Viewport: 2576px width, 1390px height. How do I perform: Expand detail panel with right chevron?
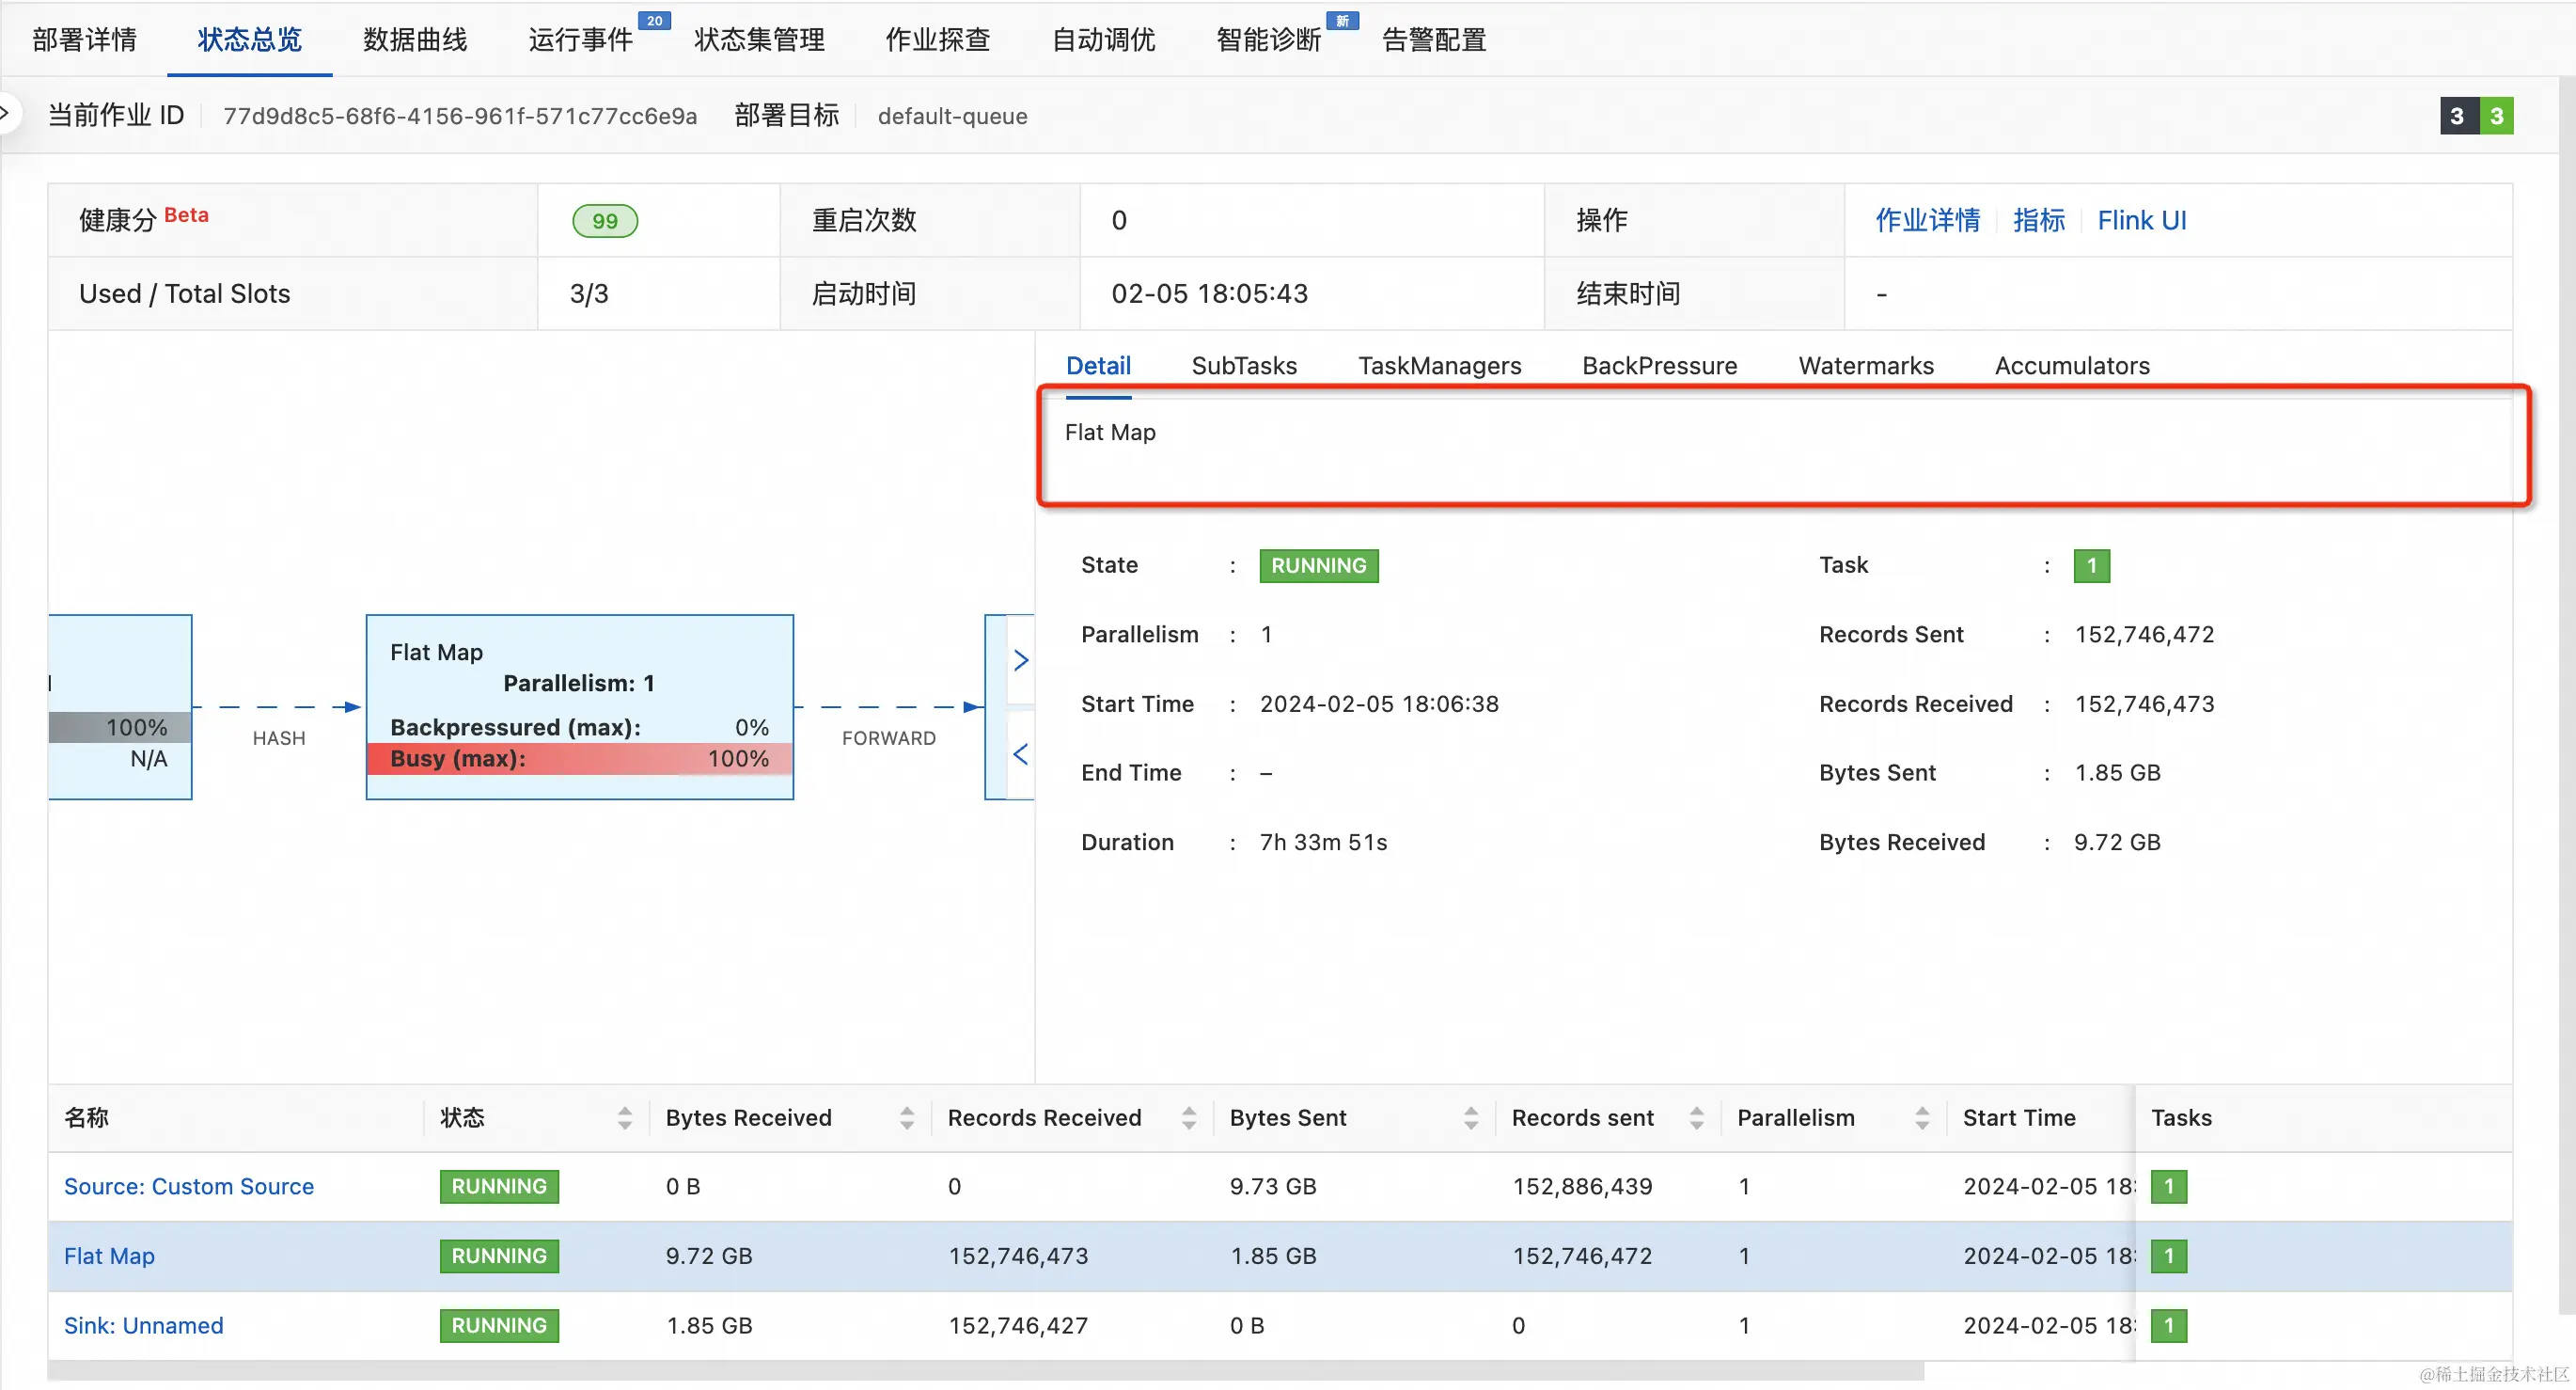pyautogui.click(x=1020, y=661)
